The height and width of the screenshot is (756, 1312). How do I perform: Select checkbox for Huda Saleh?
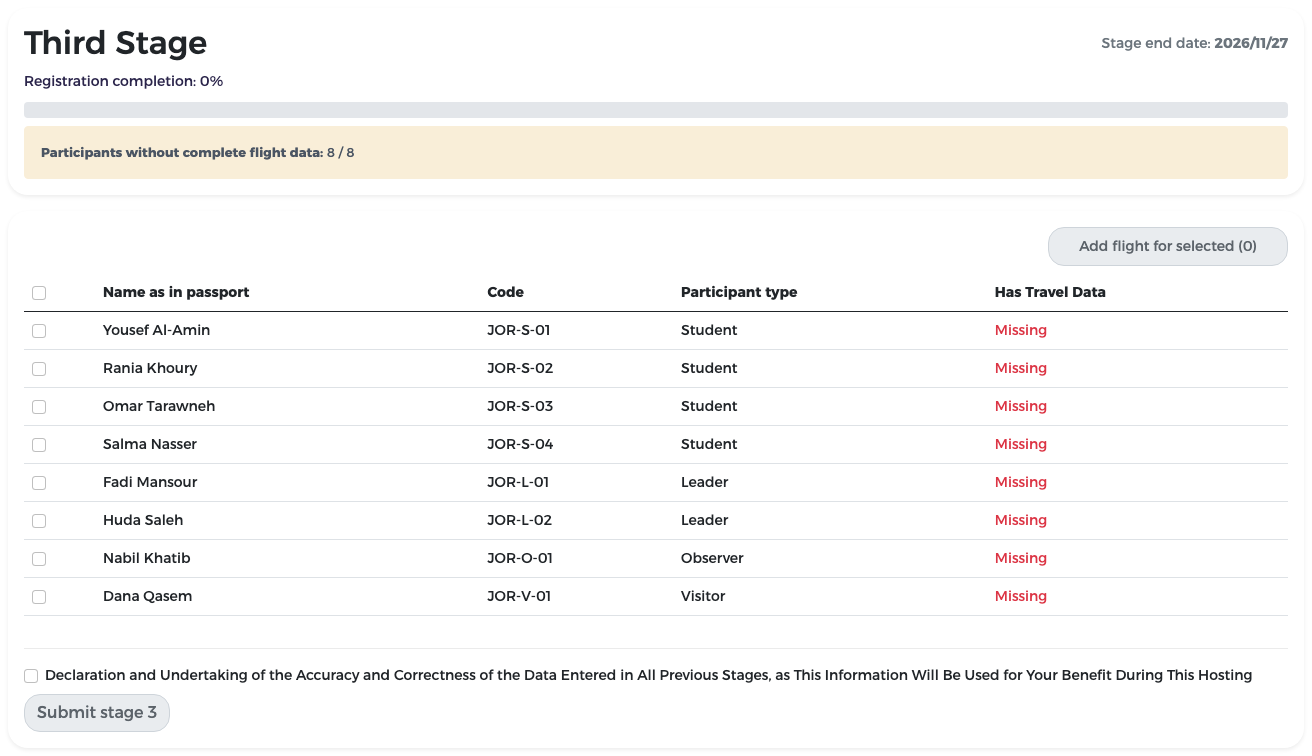click(39, 521)
